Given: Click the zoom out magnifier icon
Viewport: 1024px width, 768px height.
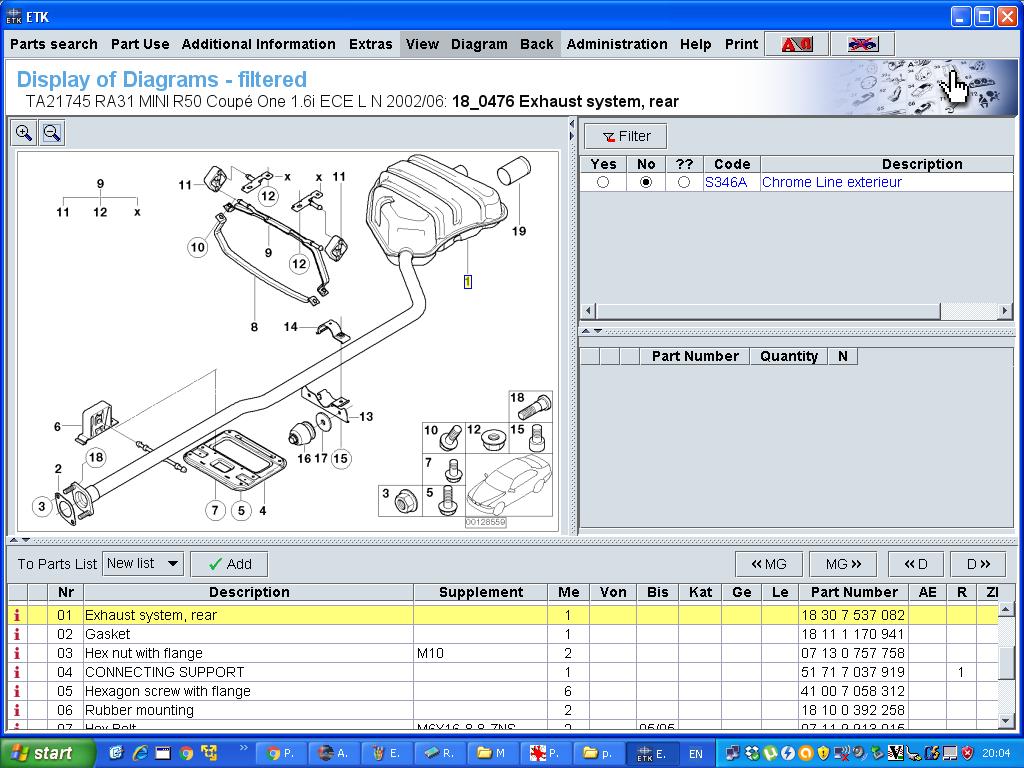Looking at the screenshot, I should coord(52,133).
